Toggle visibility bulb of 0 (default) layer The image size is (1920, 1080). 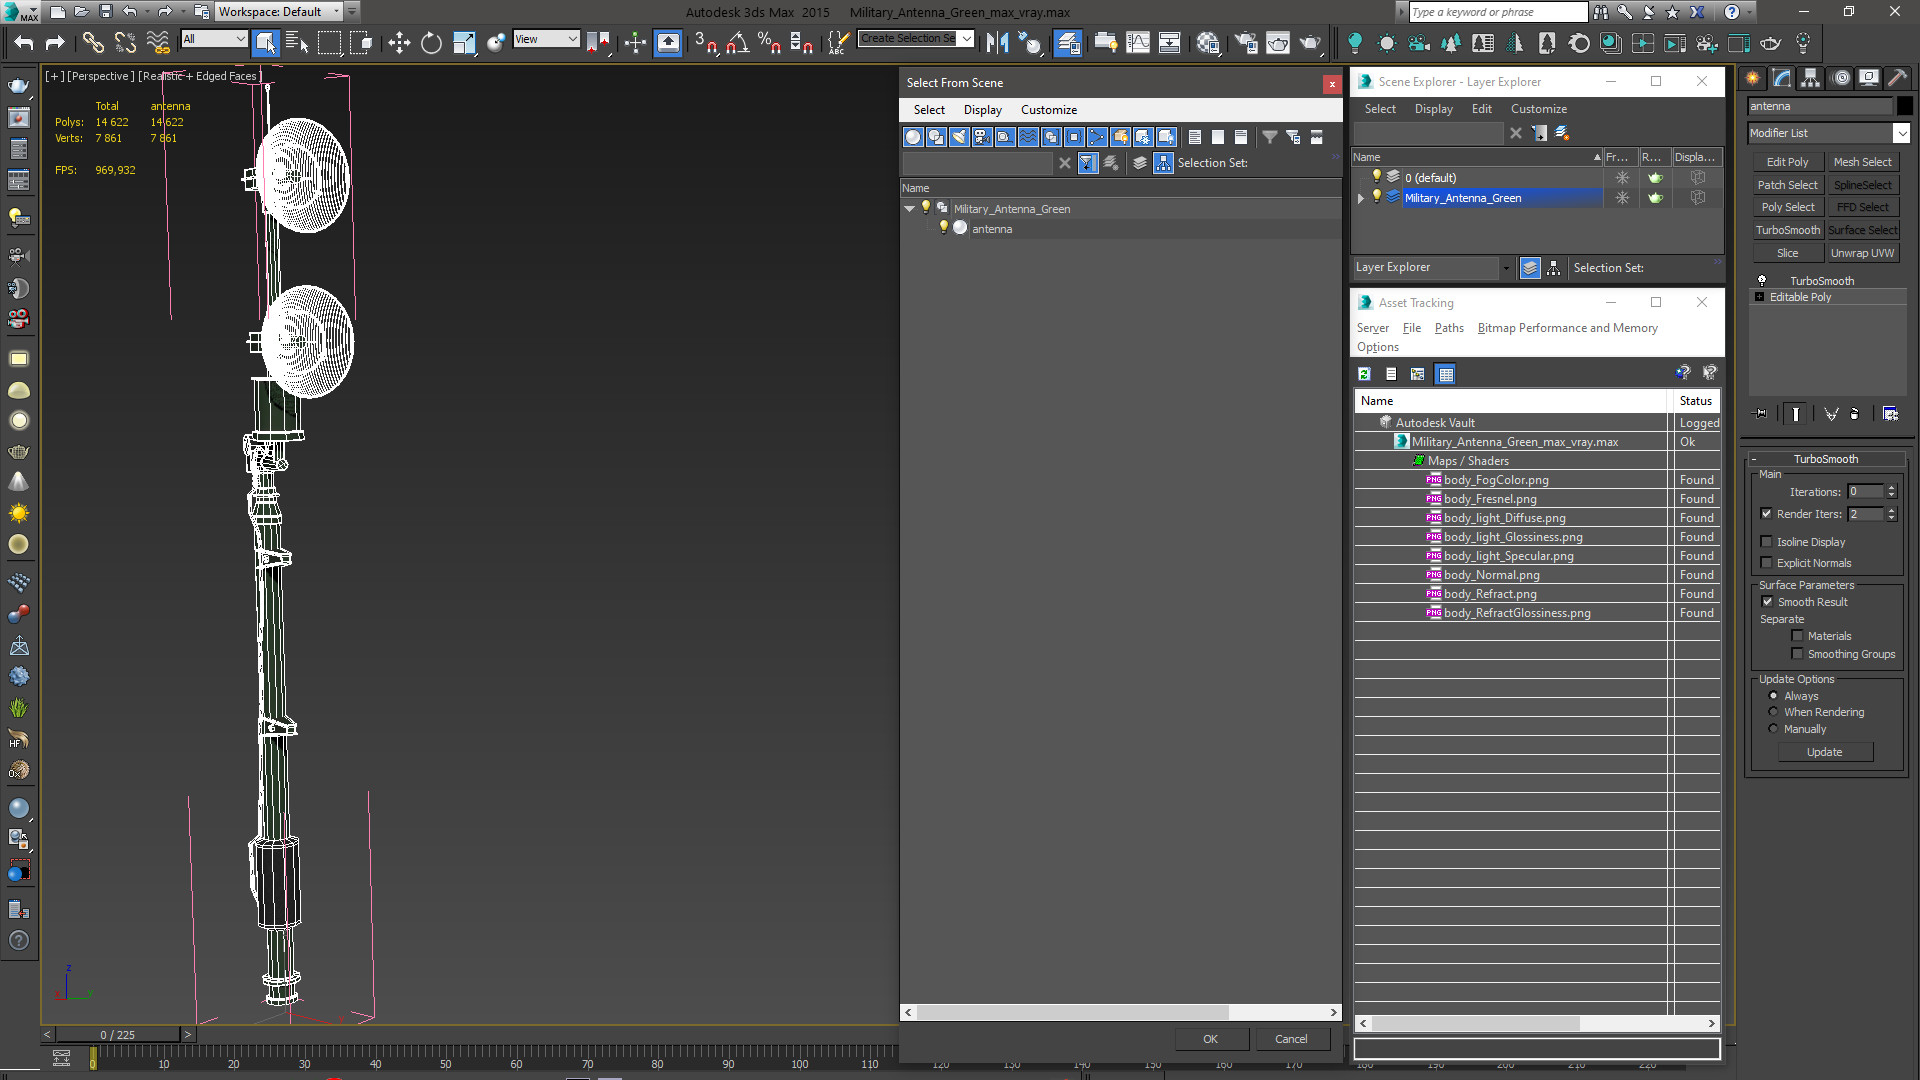(1377, 177)
